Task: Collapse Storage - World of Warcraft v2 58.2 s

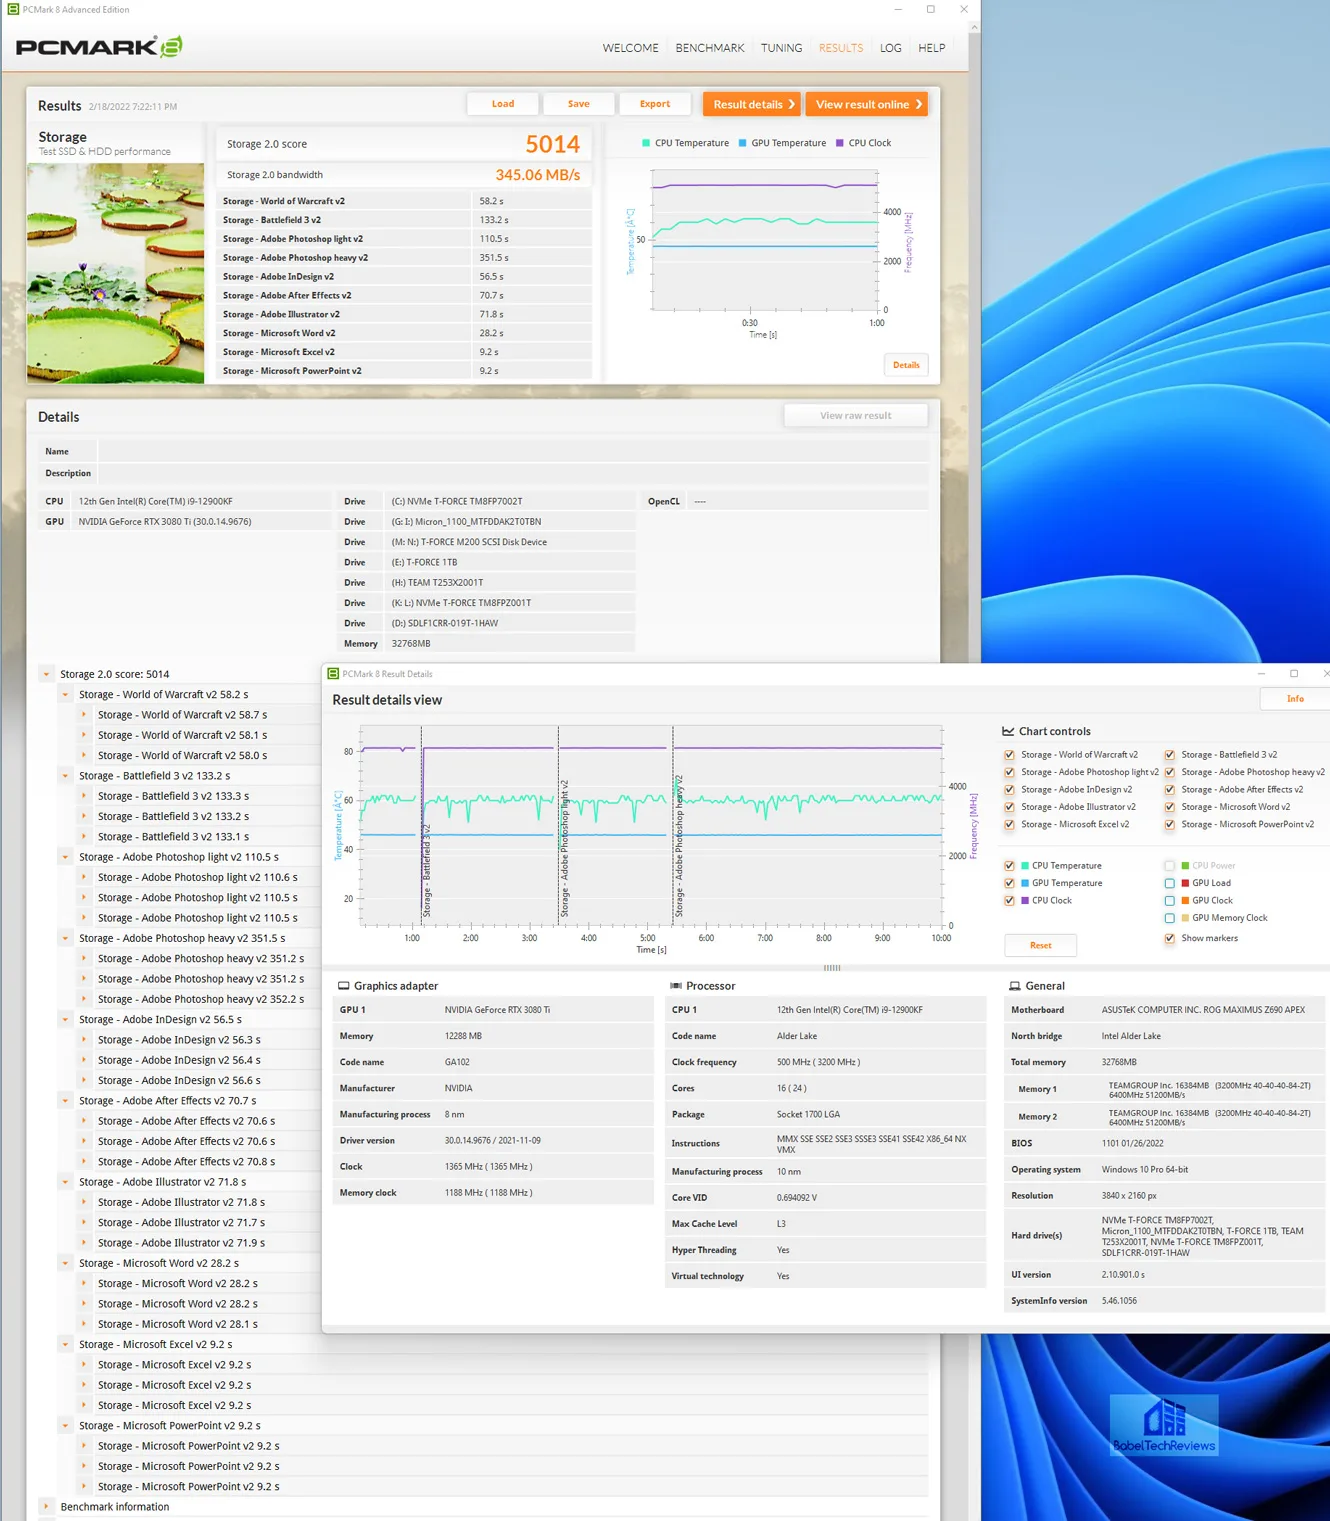Action: click(x=65, y=695)
